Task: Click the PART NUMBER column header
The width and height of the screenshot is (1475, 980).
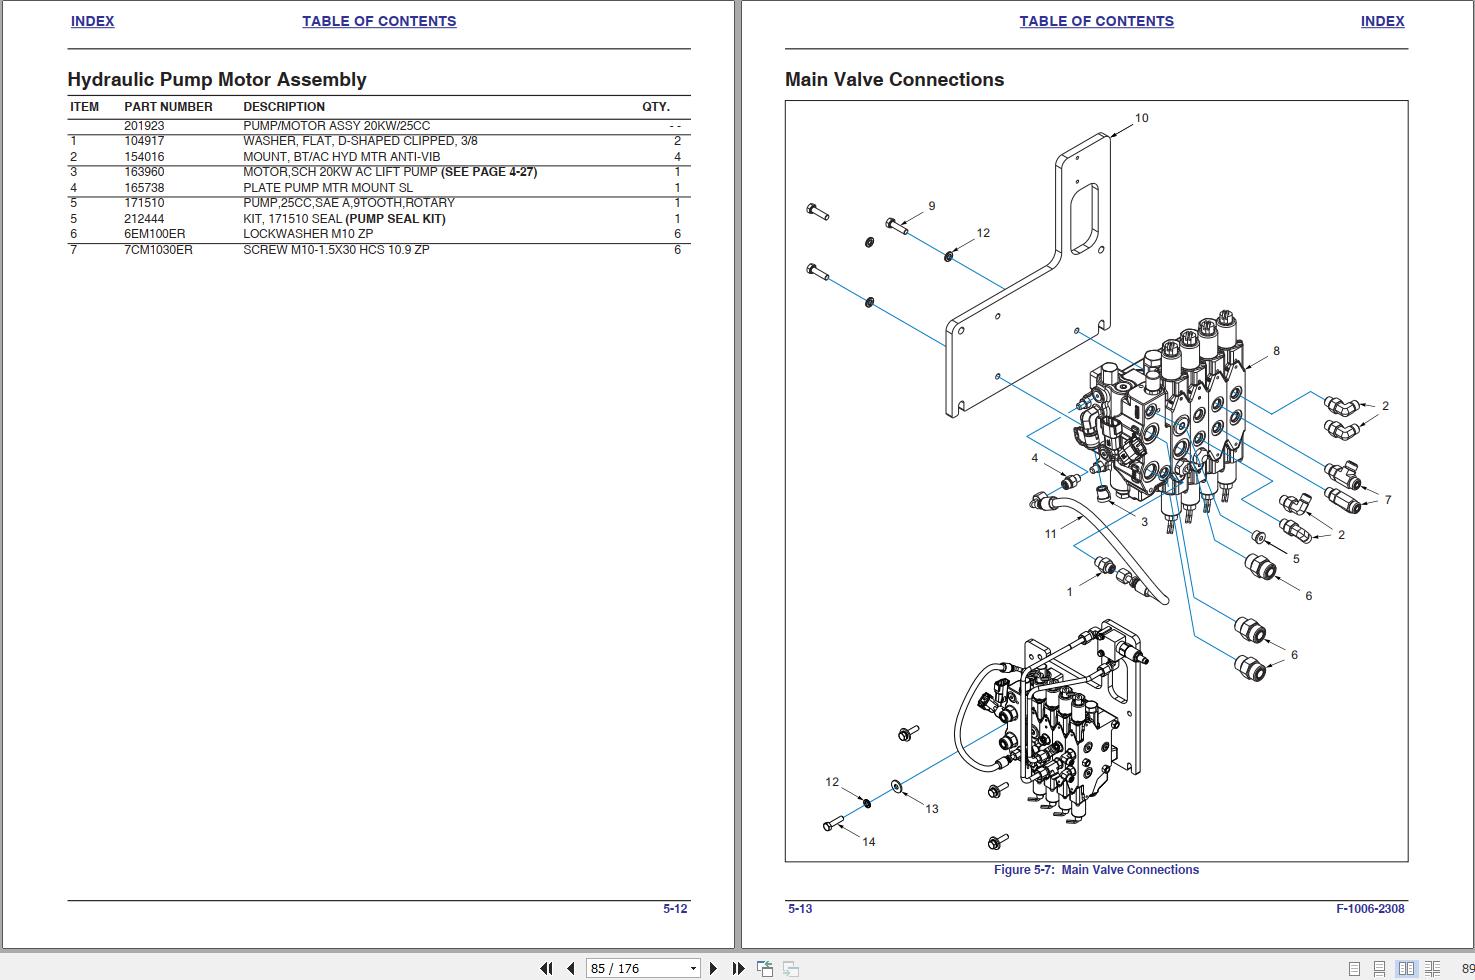Action: tap(168, 107)
